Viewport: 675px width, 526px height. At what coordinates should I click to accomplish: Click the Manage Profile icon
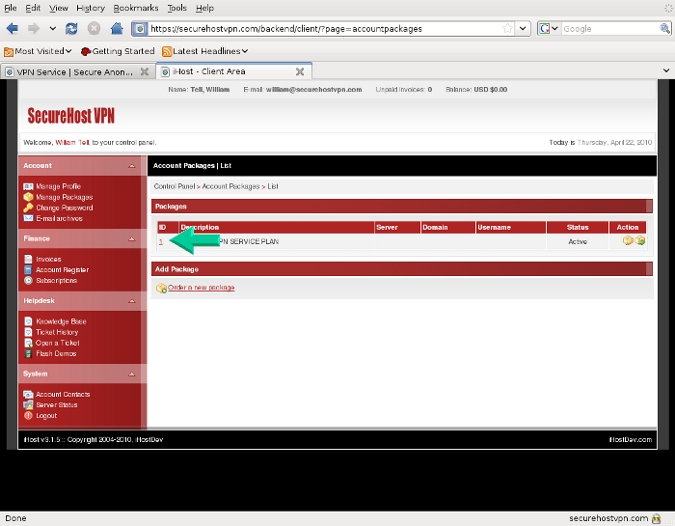point(28,186)
